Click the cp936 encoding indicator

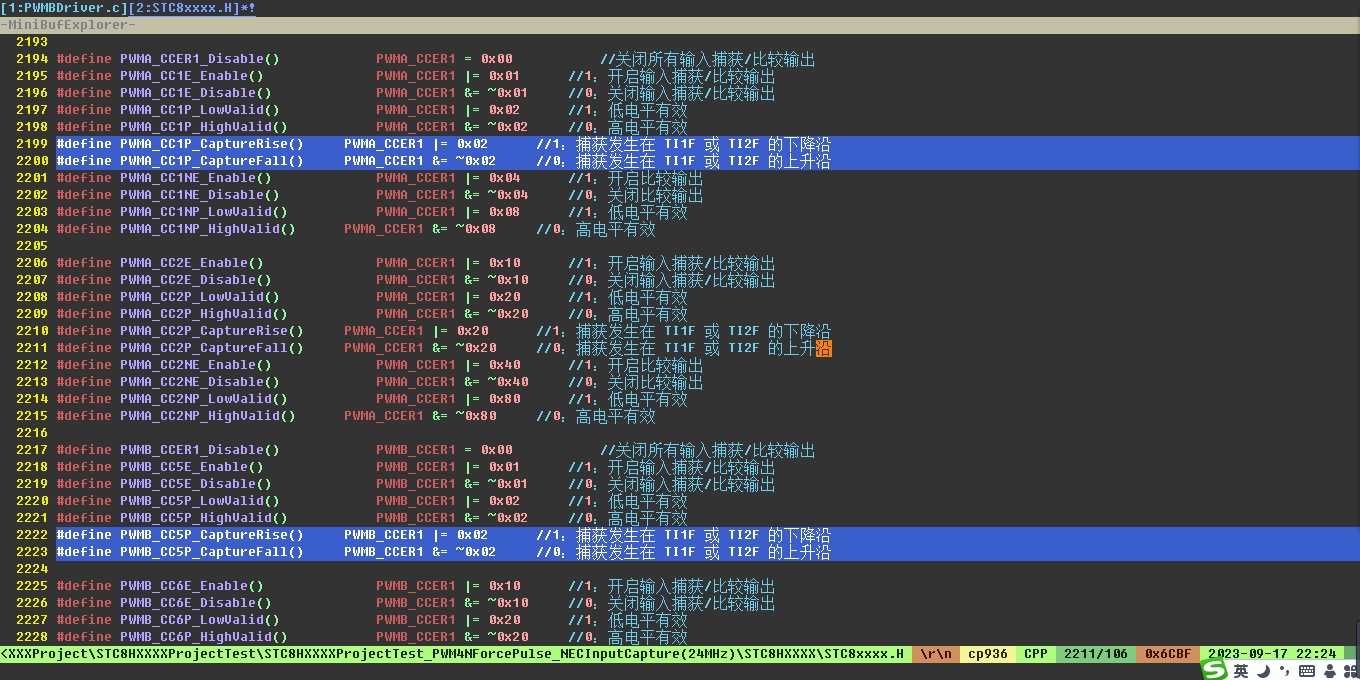988,654
